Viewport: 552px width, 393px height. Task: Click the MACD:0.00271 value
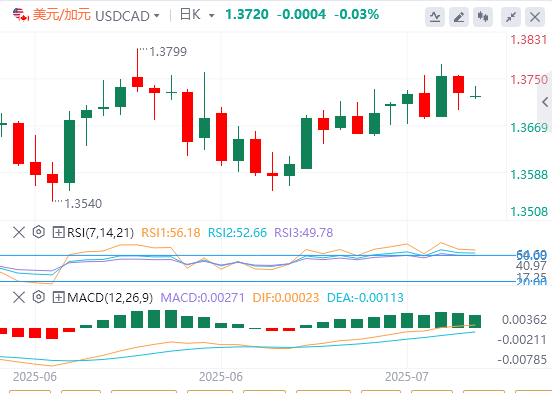coord(202,298)
